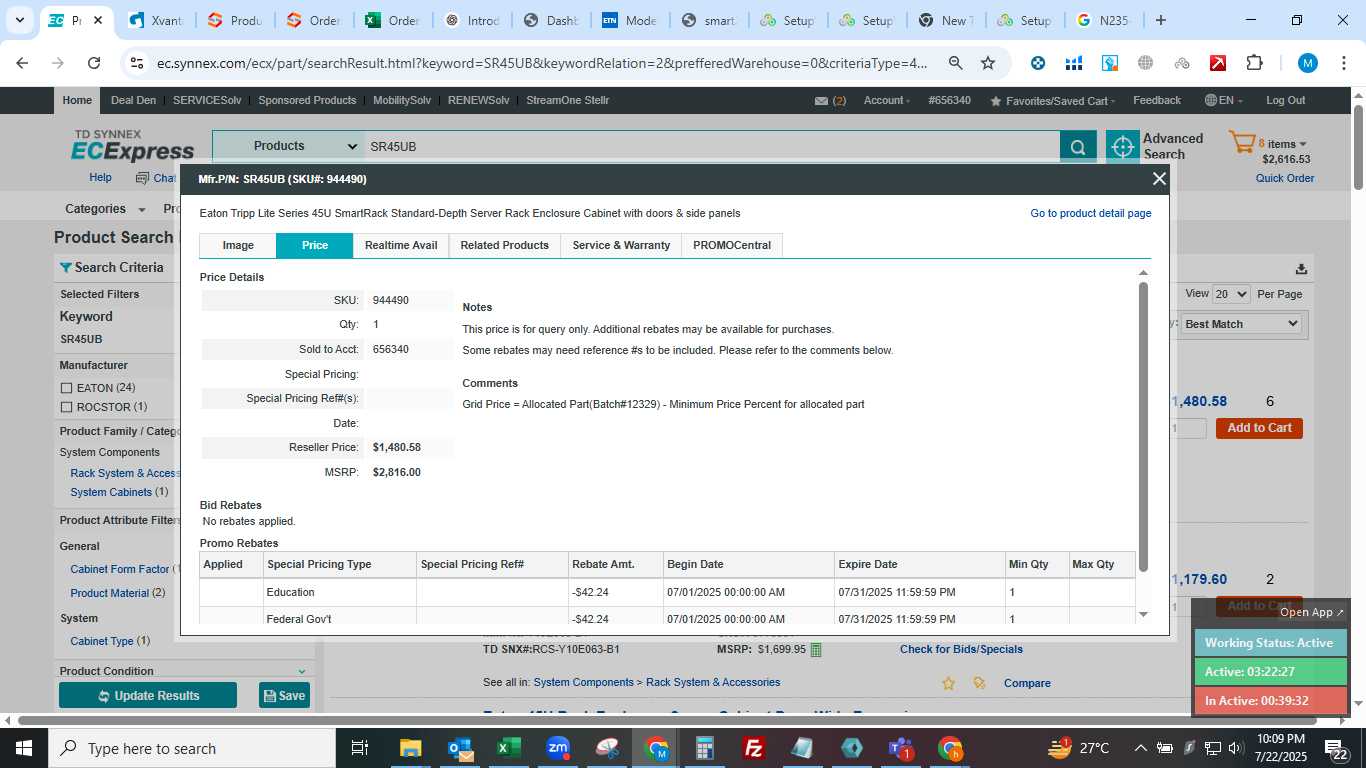Click the browser zoom magnifier icon
Viewport: 1366px width, 768px height.
pos(955,63)
